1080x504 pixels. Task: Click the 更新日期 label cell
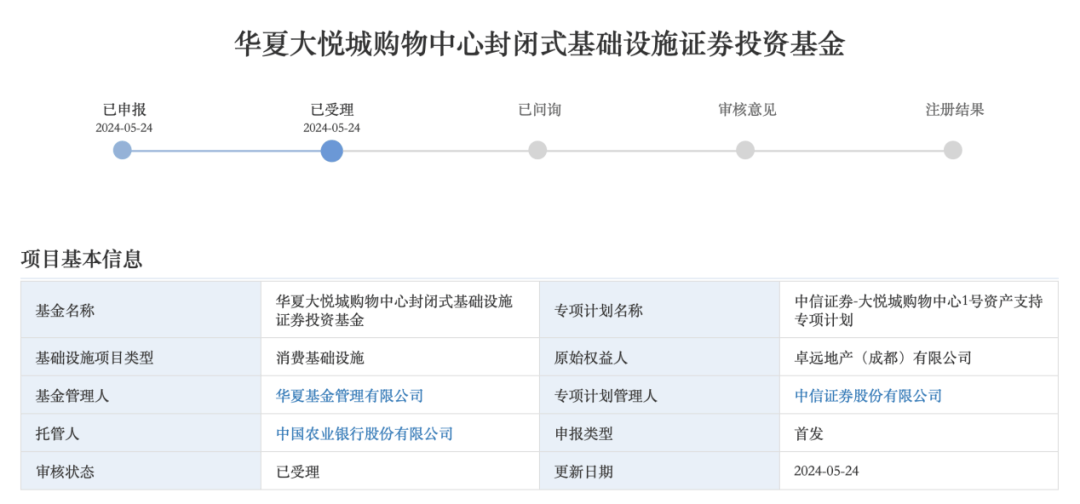point(659,471)
